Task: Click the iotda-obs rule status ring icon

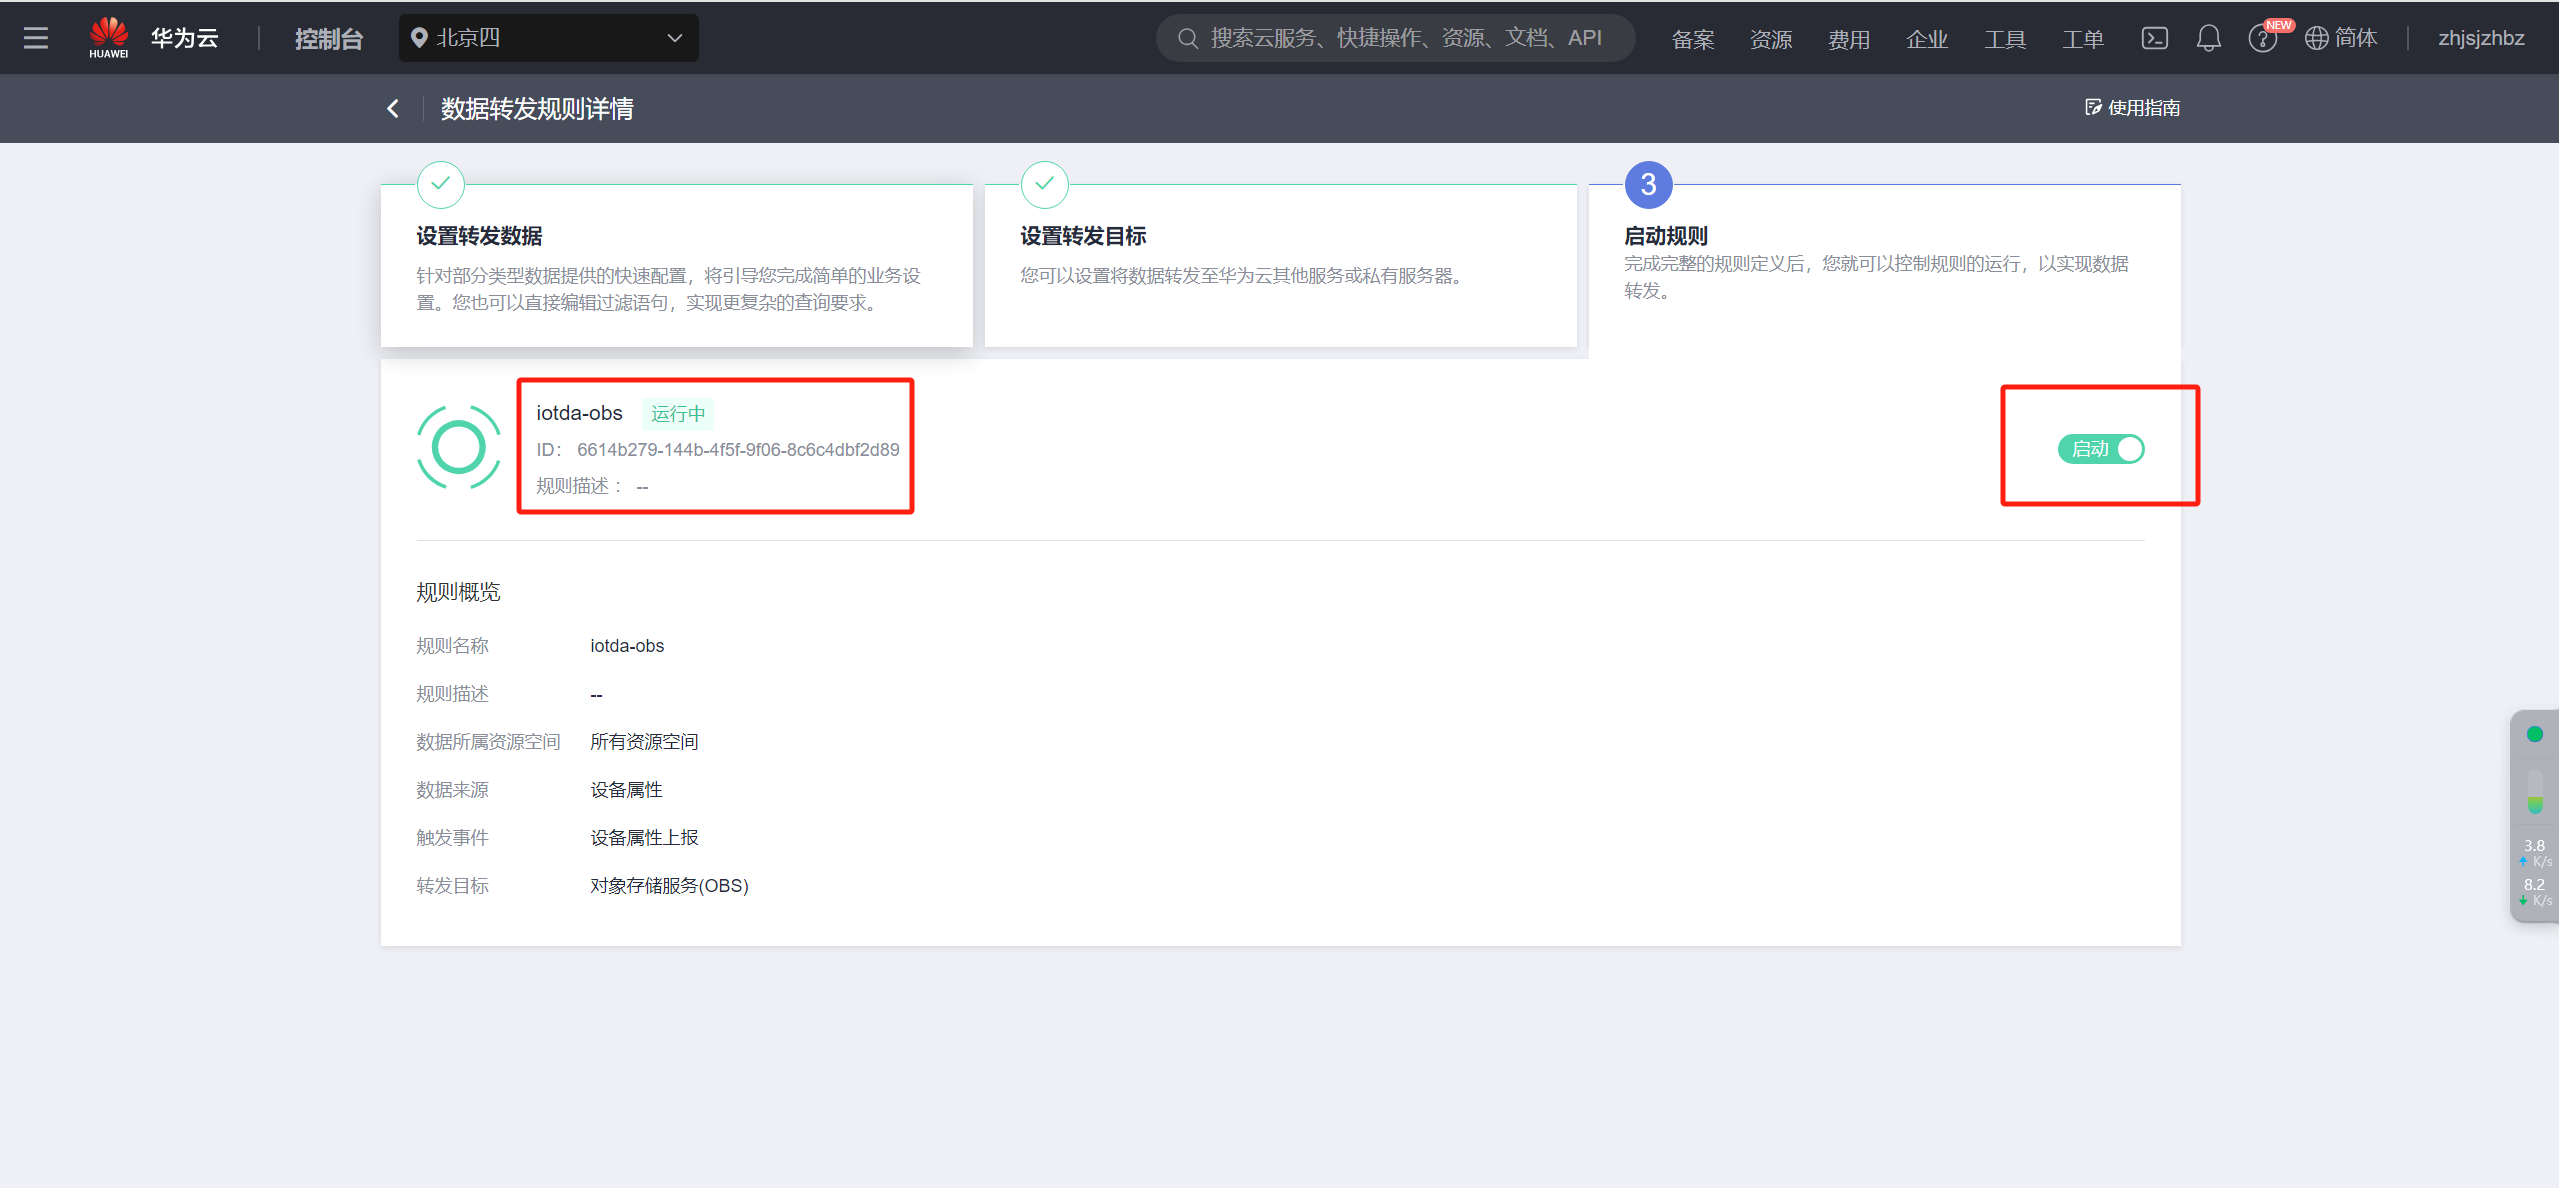Action: click(458, 447)
